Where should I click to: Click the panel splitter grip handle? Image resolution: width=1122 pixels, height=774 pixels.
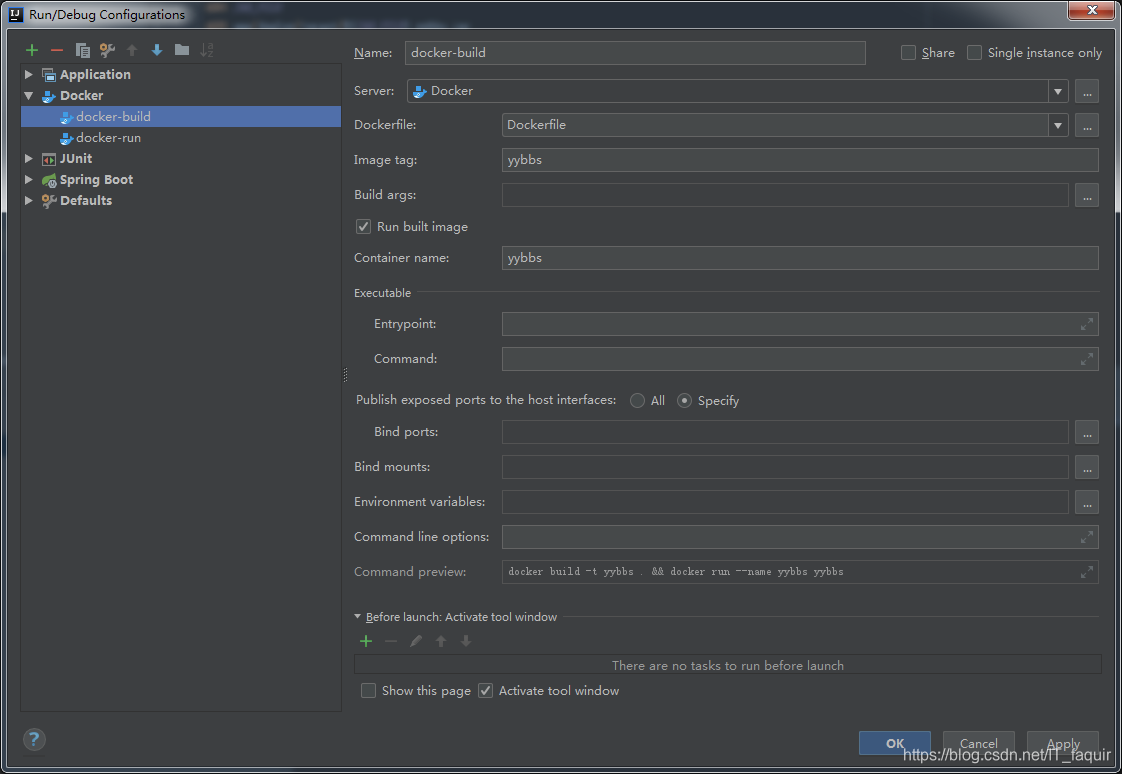click(x=346, y=375)
